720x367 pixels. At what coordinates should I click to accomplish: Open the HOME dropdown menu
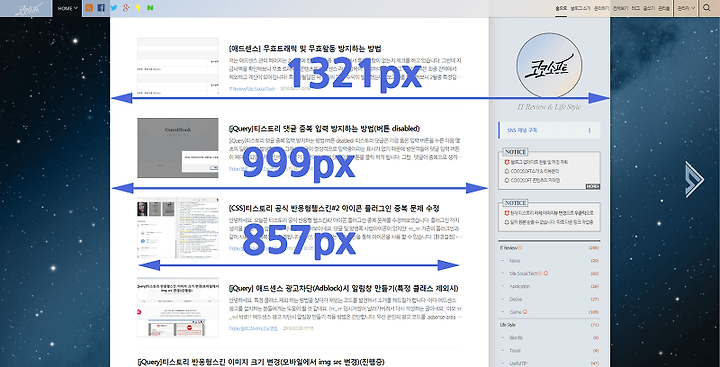(x=68, y=8)
